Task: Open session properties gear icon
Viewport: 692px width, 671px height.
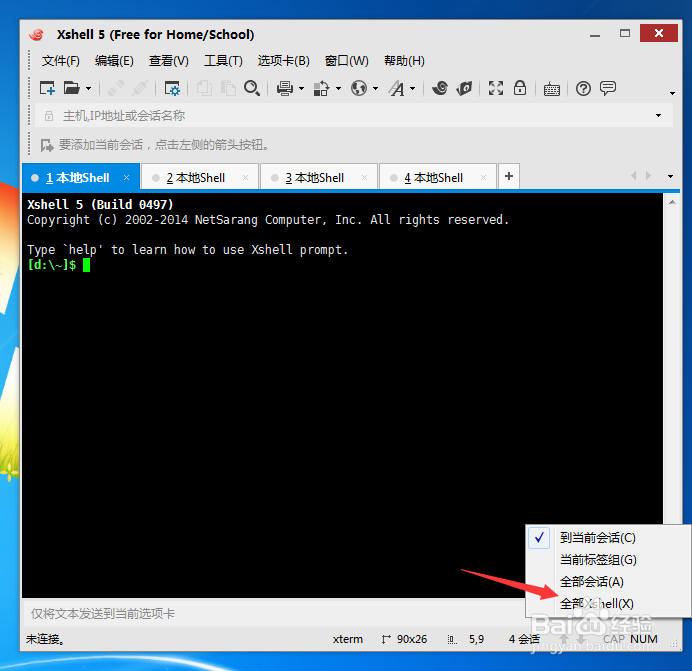Action: [x=172, y=88]
